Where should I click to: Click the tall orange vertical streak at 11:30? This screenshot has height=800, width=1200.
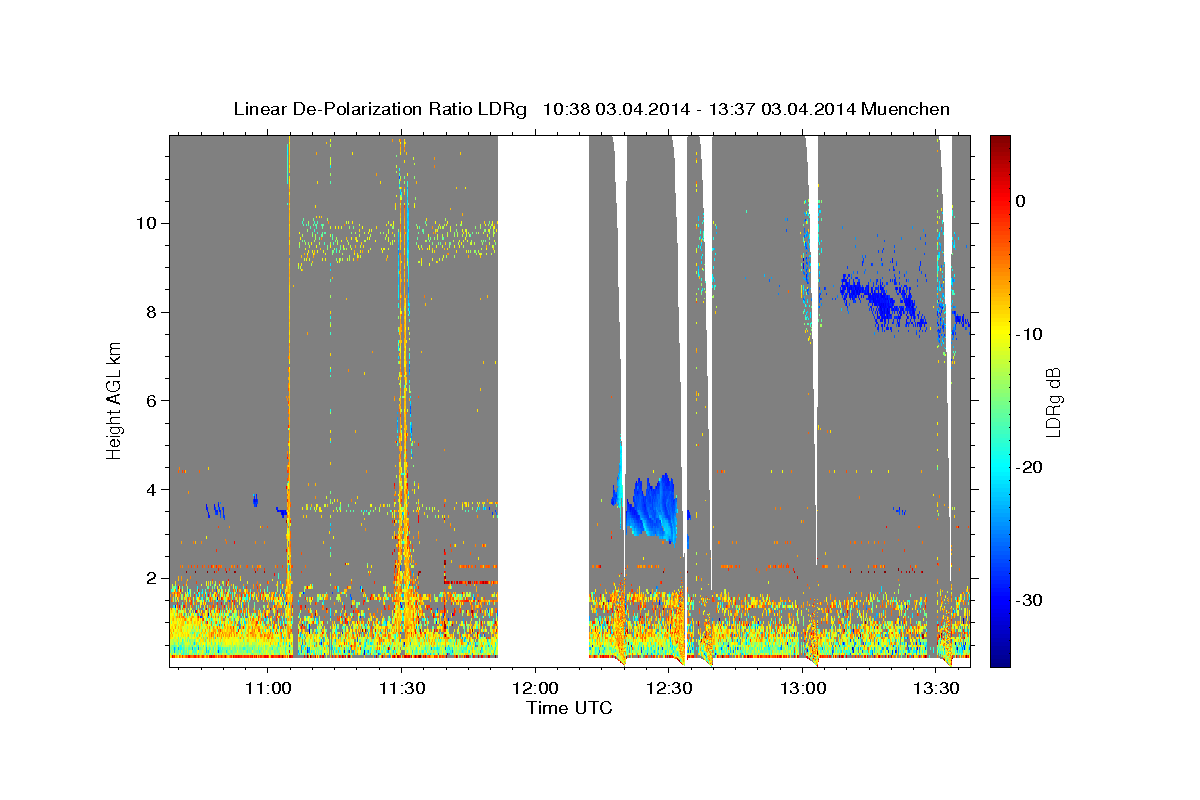point(403,400)
